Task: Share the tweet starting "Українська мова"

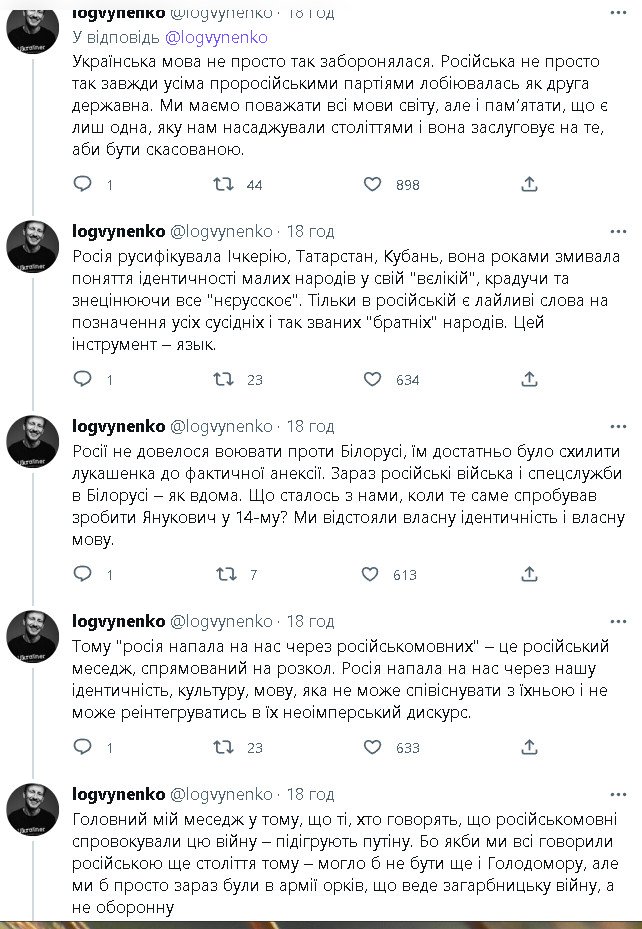Action: [530, 184]
